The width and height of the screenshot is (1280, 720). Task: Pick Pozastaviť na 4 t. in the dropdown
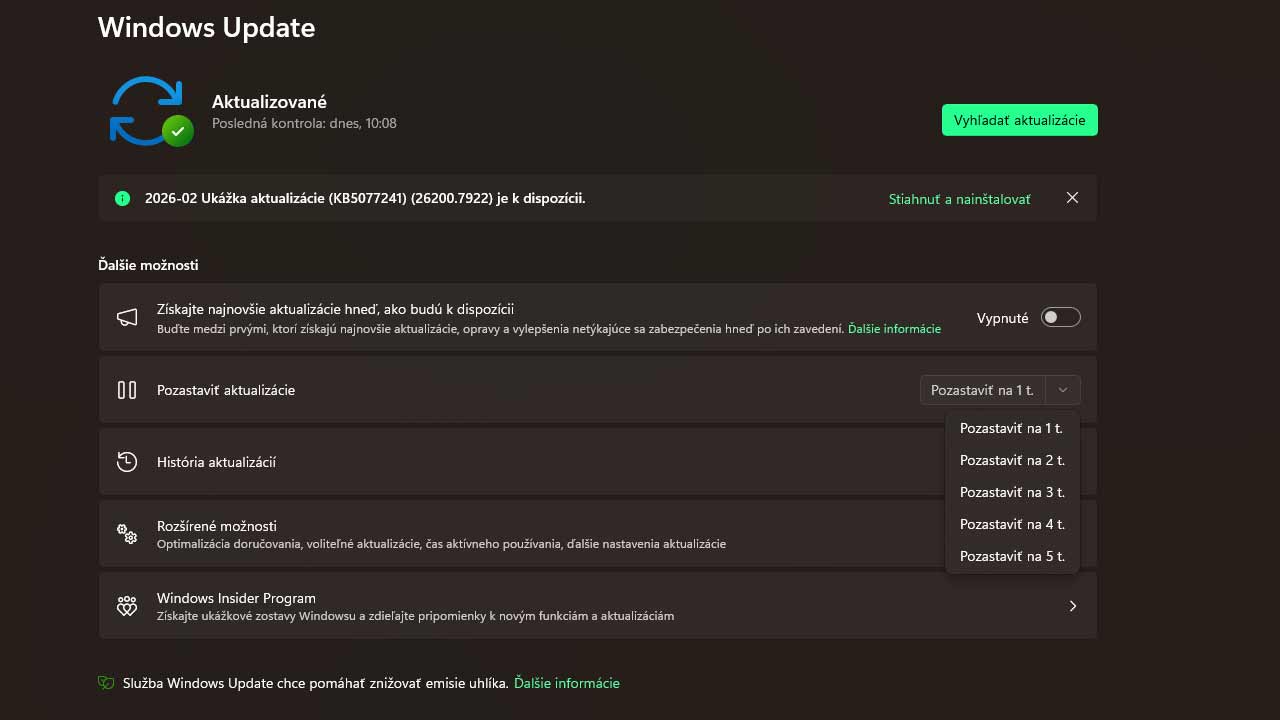point(1012,524)
